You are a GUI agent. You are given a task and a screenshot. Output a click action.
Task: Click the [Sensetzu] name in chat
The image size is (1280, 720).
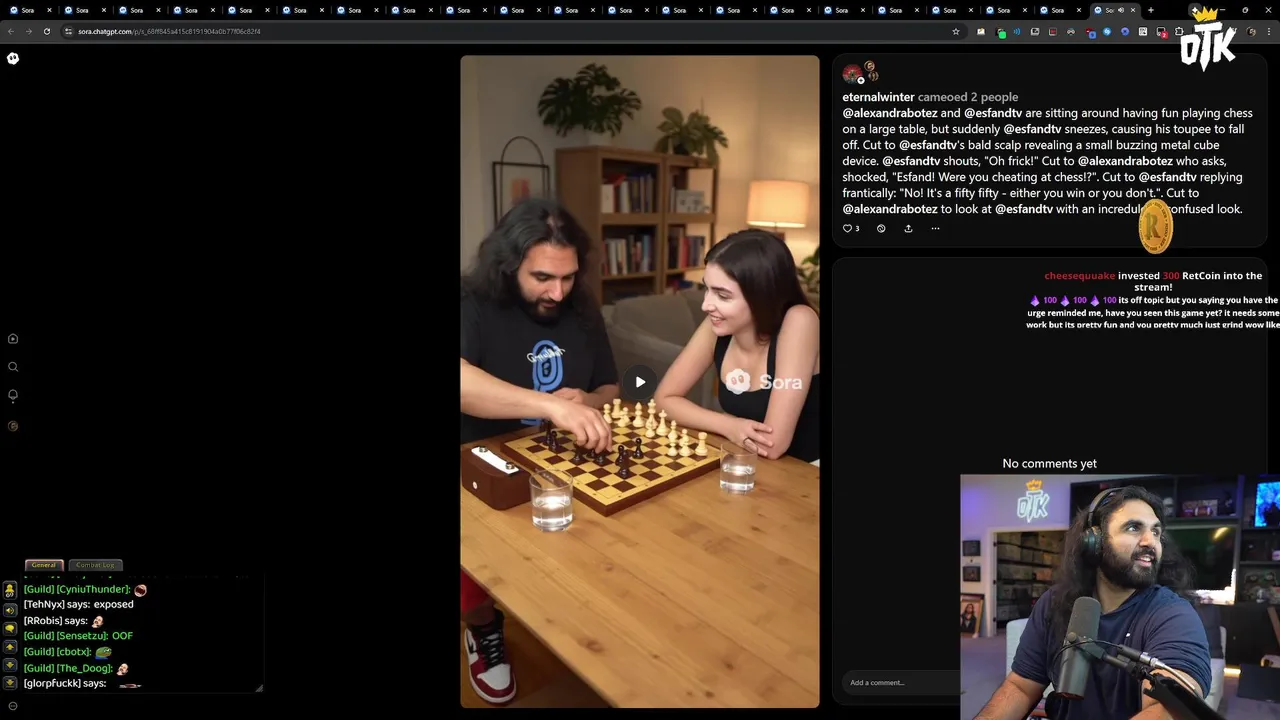tap(82, 636)
